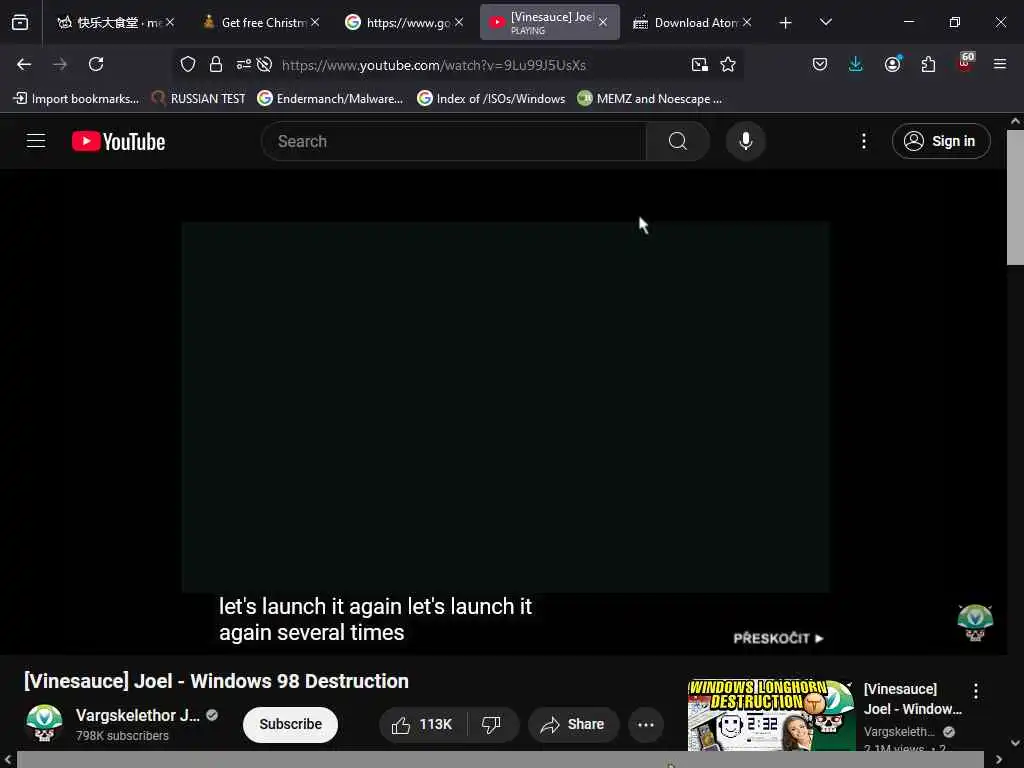
Task: Like the video with 113K likes
Action: coord(422,724)
